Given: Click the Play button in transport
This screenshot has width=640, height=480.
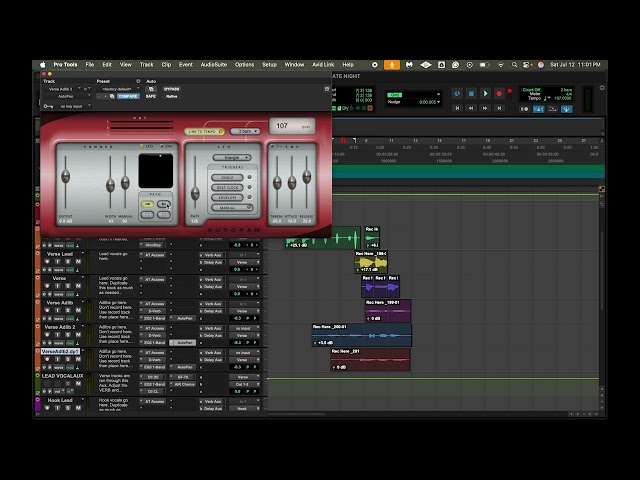Looking at the screenshot, I should (485, 93).
